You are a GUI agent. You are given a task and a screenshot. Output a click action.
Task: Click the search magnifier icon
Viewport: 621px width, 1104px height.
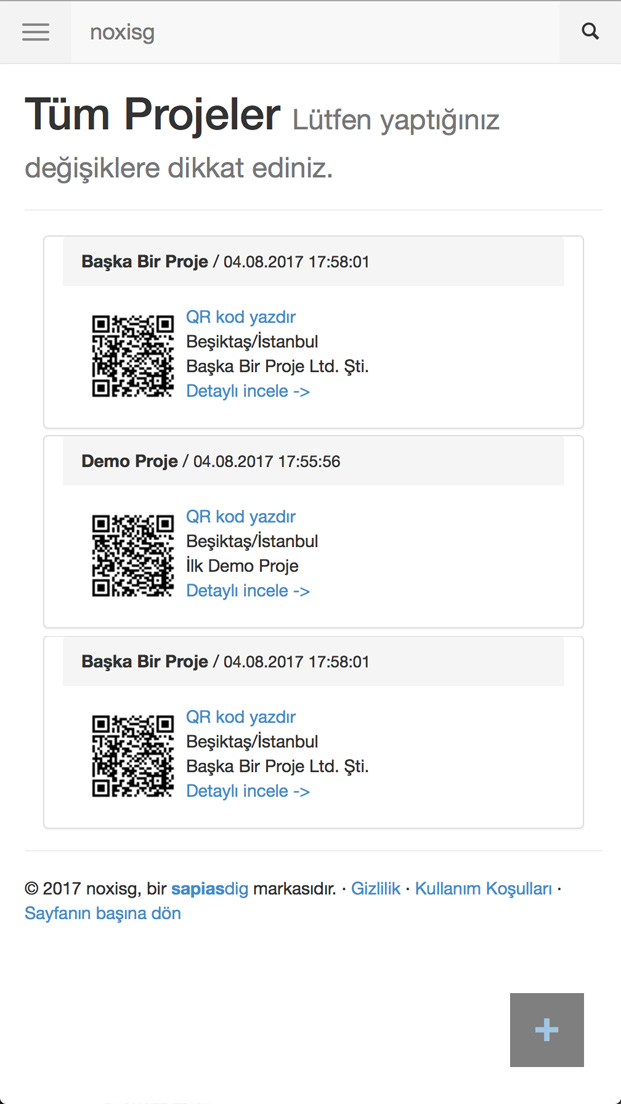pyautogui.click(x=590, y=32)
